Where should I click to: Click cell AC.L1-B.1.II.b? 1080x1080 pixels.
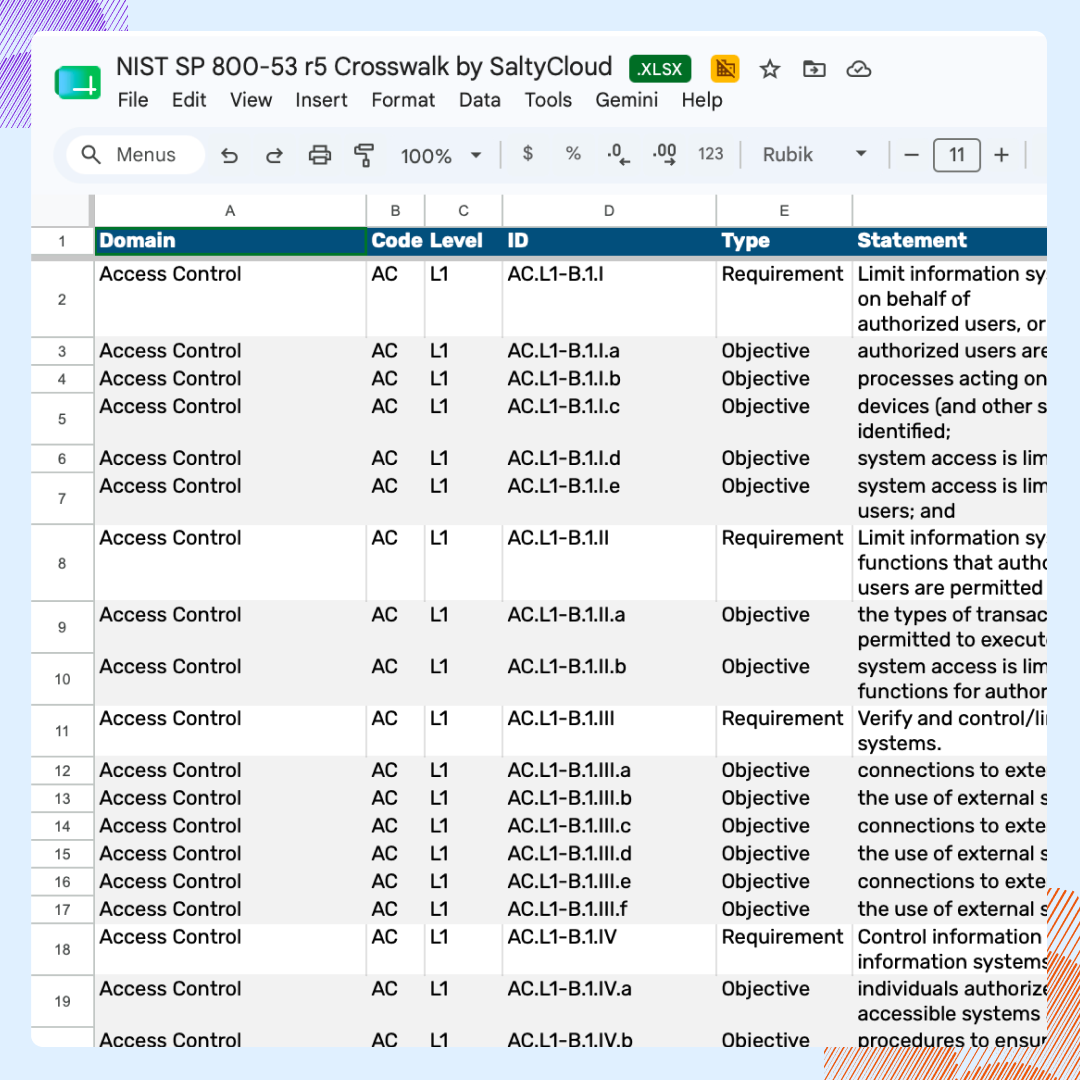[610, 679]
